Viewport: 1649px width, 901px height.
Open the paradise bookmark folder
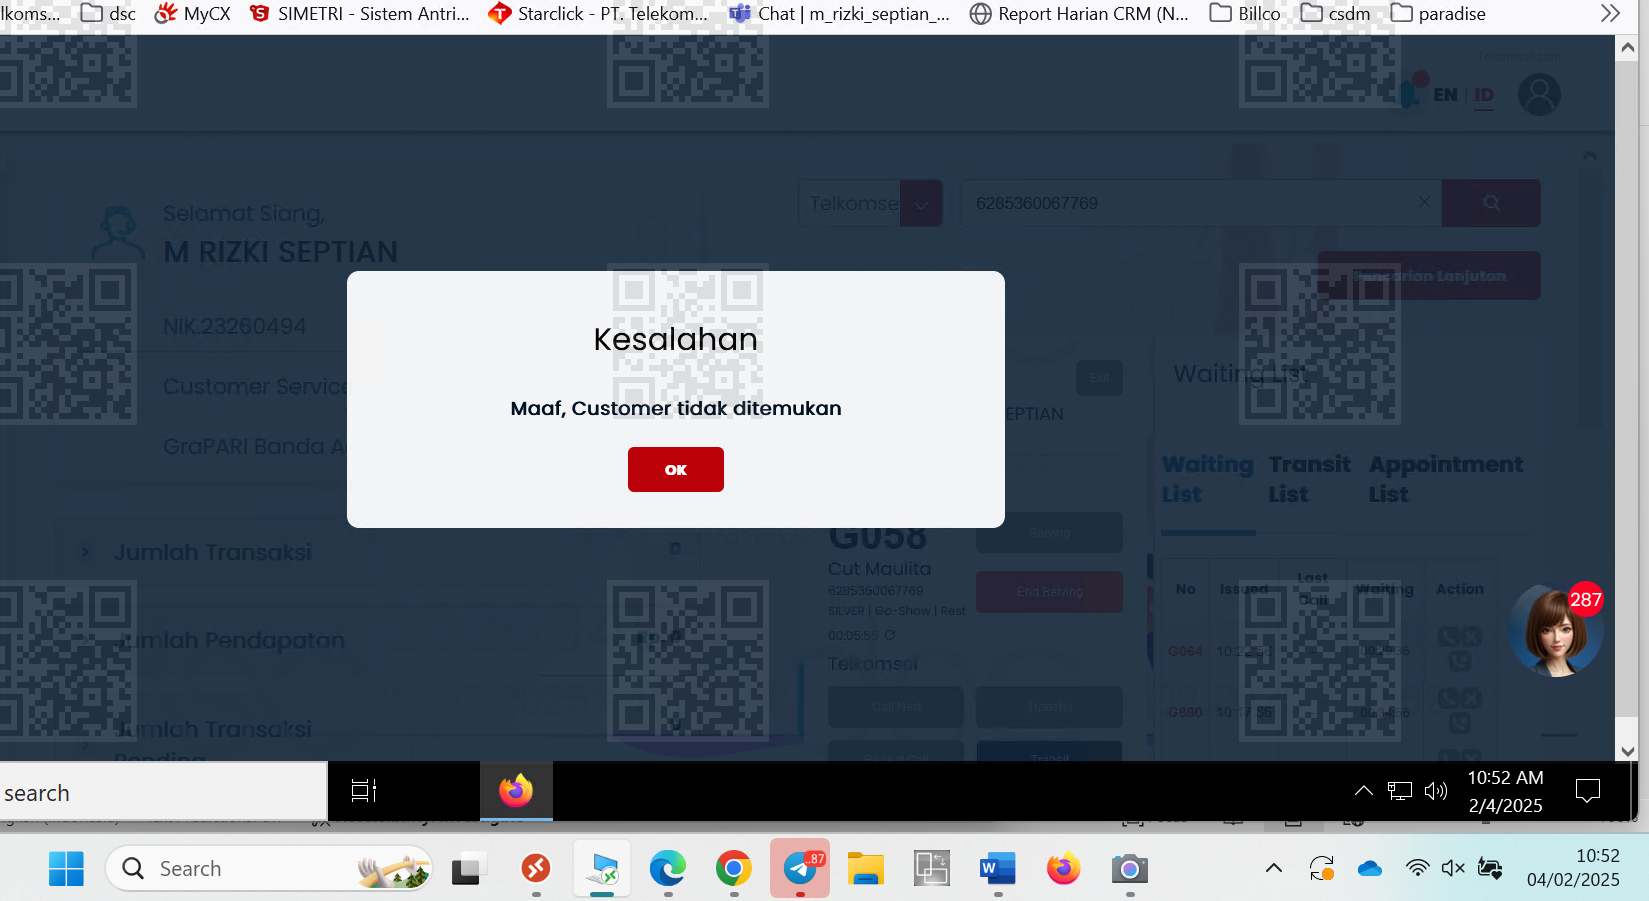1438,14
